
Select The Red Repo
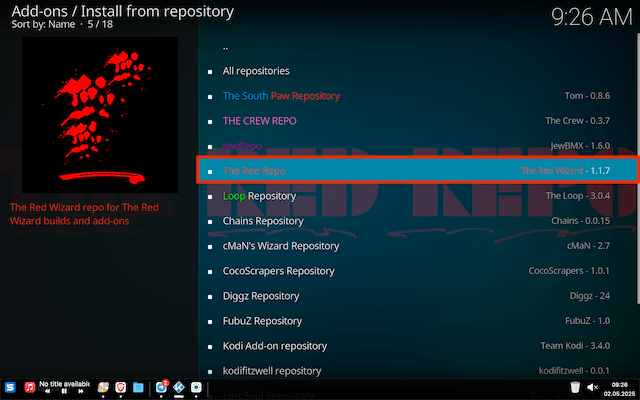(417, 171)
